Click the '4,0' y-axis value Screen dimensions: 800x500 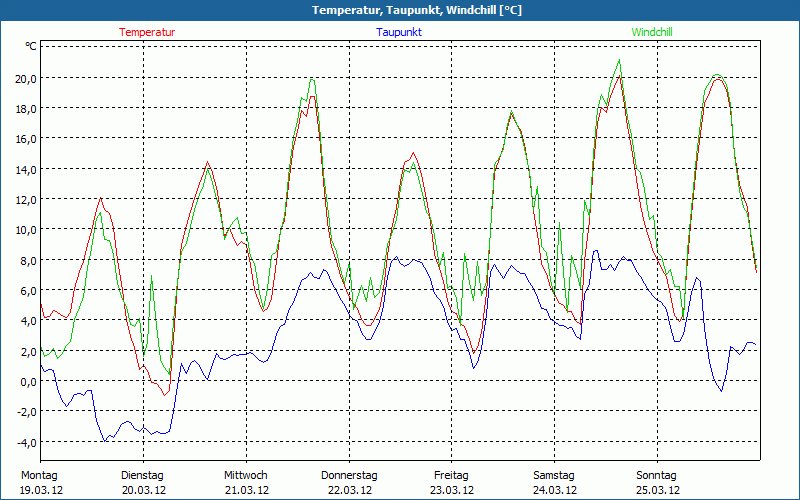[x=28, y=321]
